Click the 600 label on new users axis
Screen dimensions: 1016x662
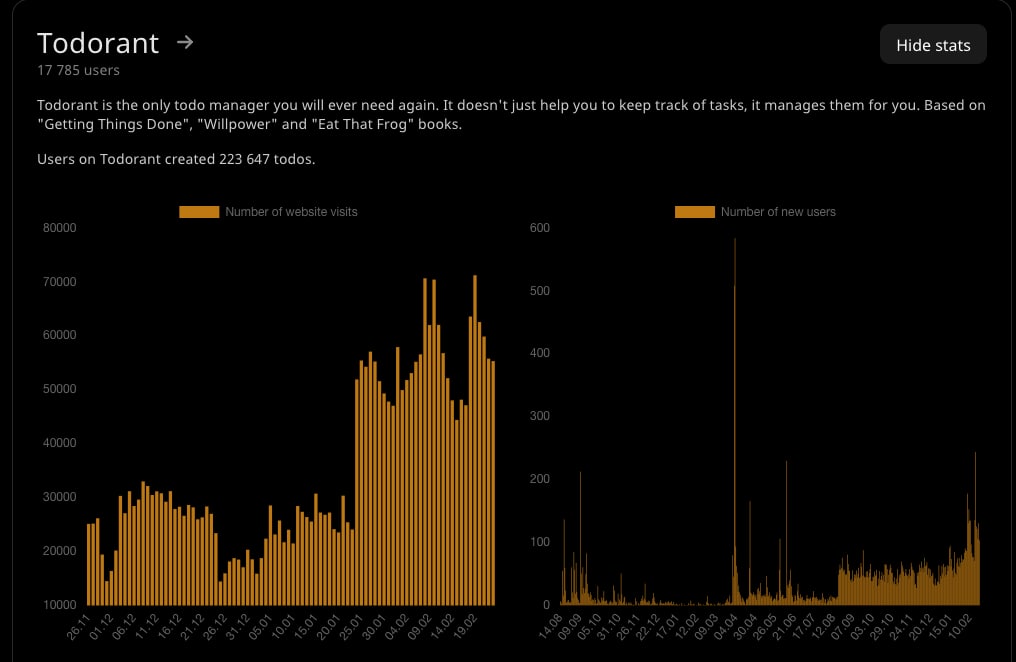[x=540, y=228]
